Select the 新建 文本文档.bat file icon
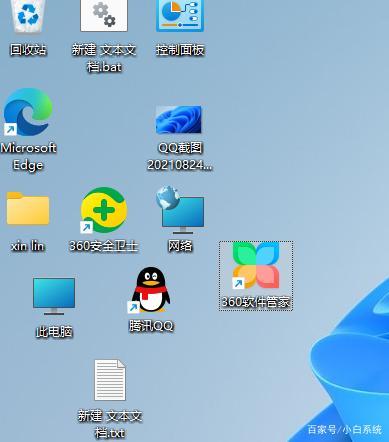The height and width of the screenshot is (442, 389). coord(104,15)
